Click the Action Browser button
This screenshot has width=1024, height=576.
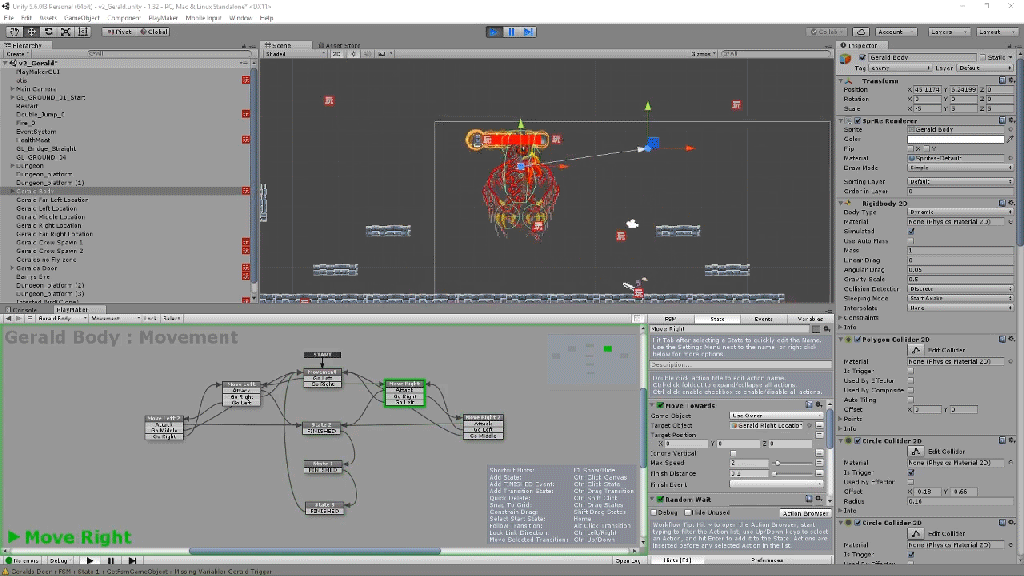pyautogui.click(x=805, y=513)
